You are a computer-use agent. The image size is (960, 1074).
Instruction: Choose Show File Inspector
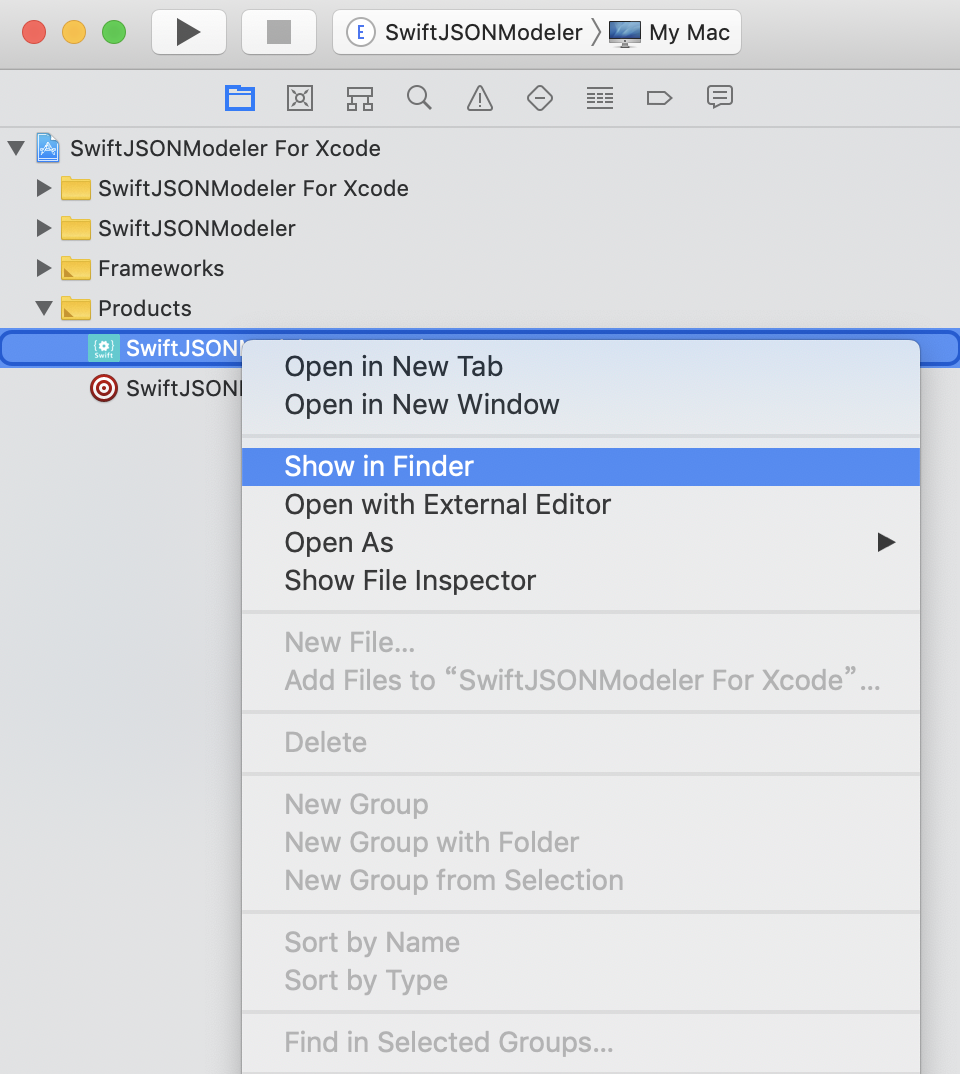pyautogui.click(x=581, y=581)
